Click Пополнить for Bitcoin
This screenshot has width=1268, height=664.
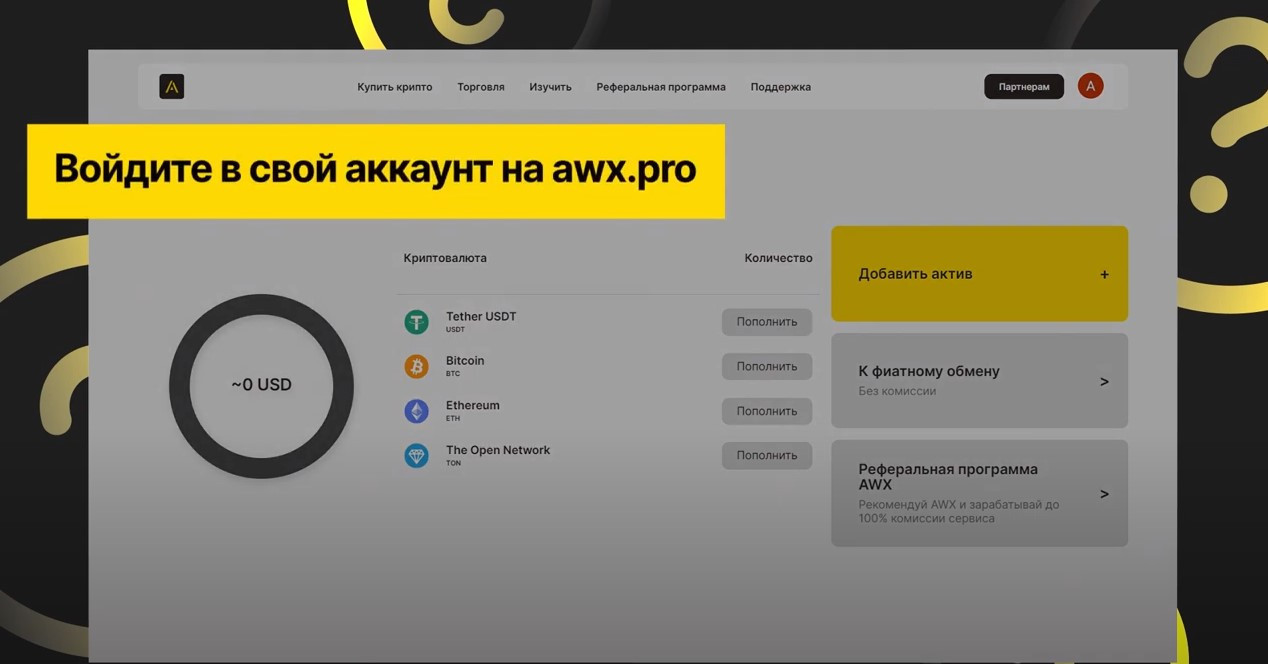pyautogui.click(x=767, y=366)
